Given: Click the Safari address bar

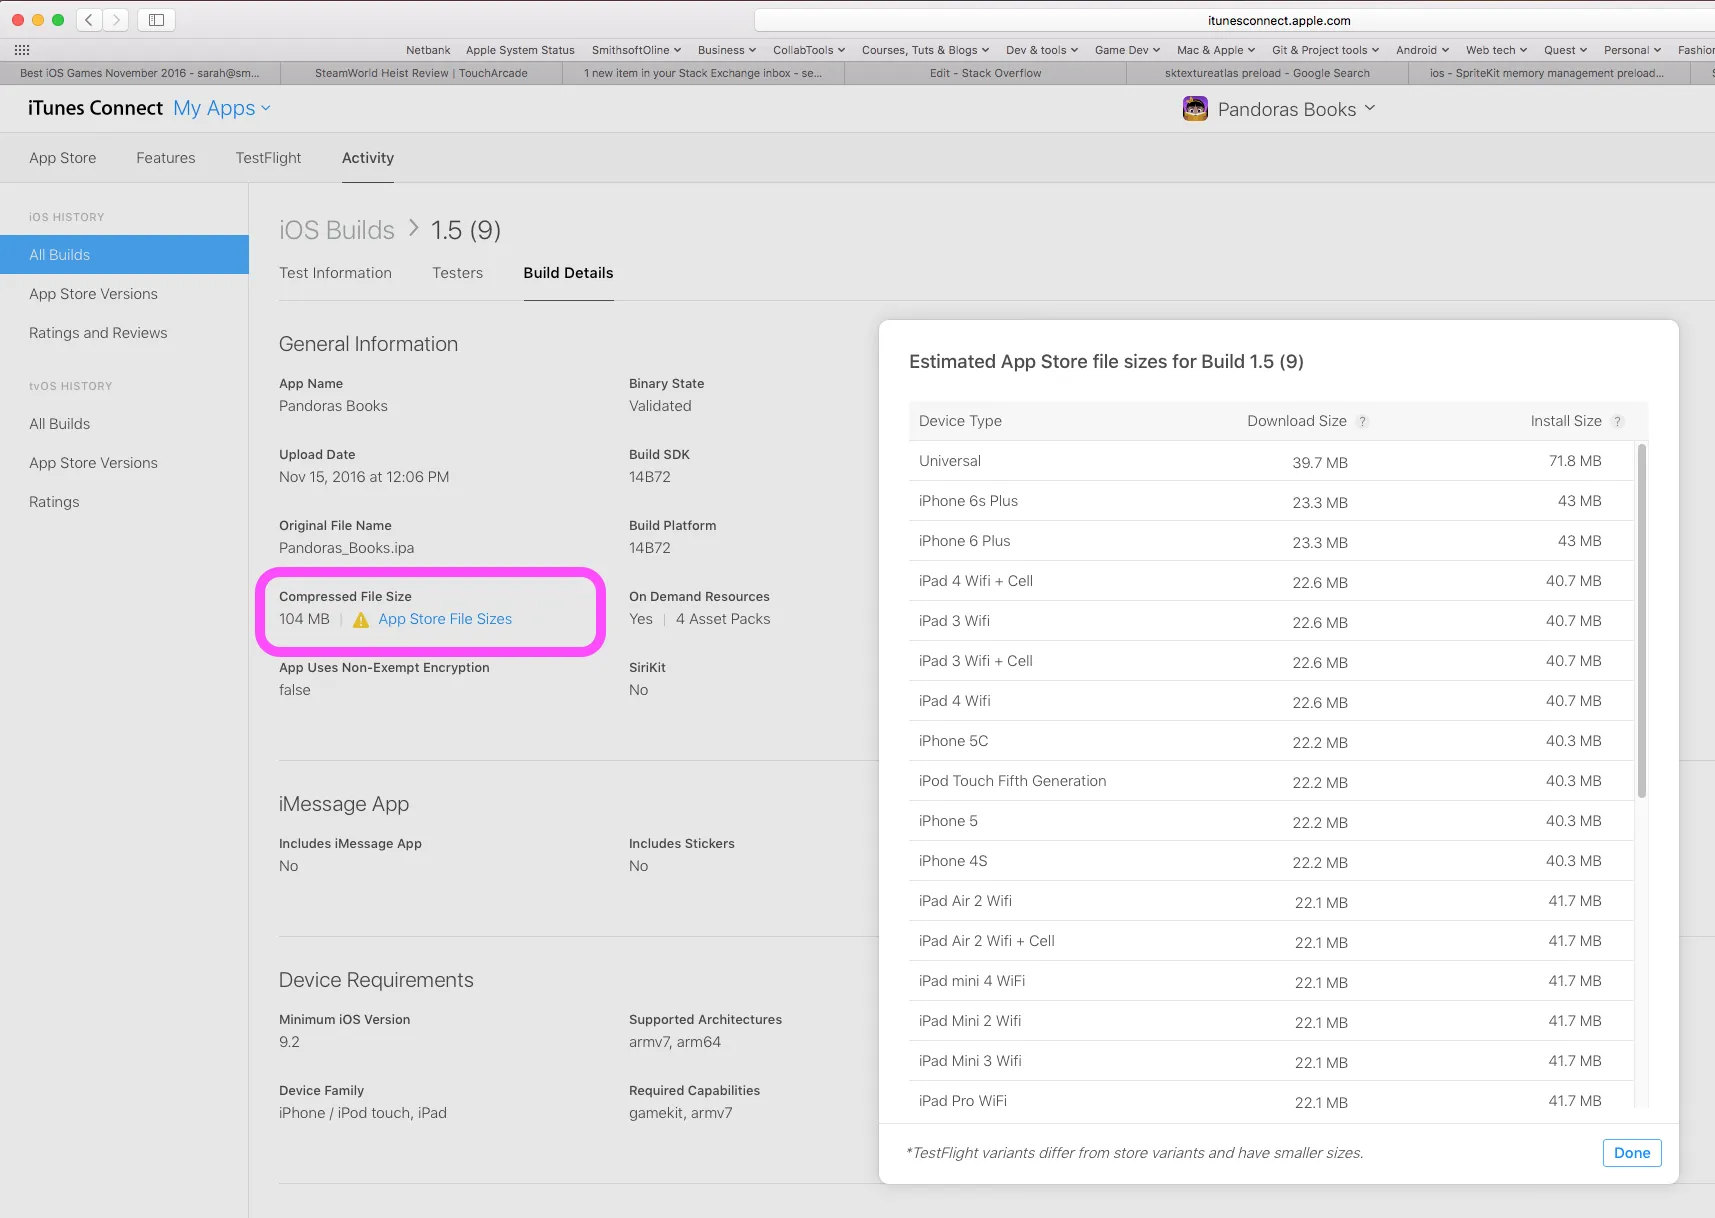Looking at the screenshot, I should point(1235,20).
